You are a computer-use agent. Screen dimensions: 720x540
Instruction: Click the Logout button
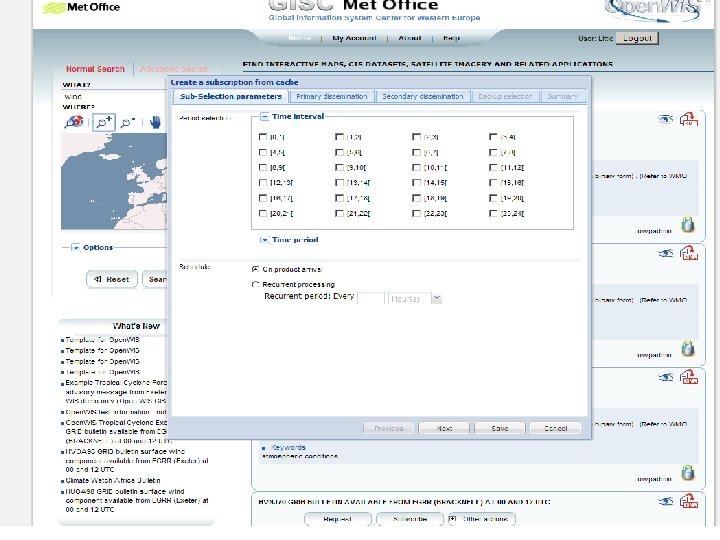coord(636,38)
